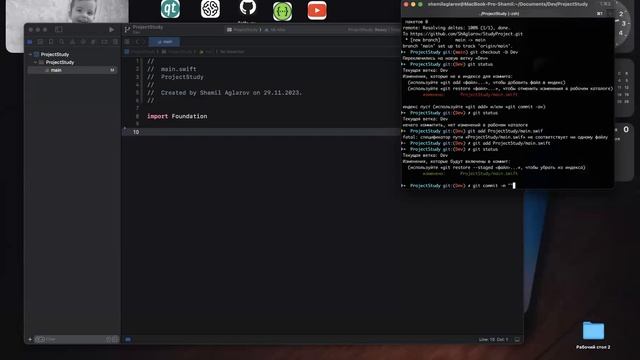Image resolution: width=640 pixels, height=360 pixels.
Task: Click the git checkout -b Dev line
Action: [x=460, y=52]
